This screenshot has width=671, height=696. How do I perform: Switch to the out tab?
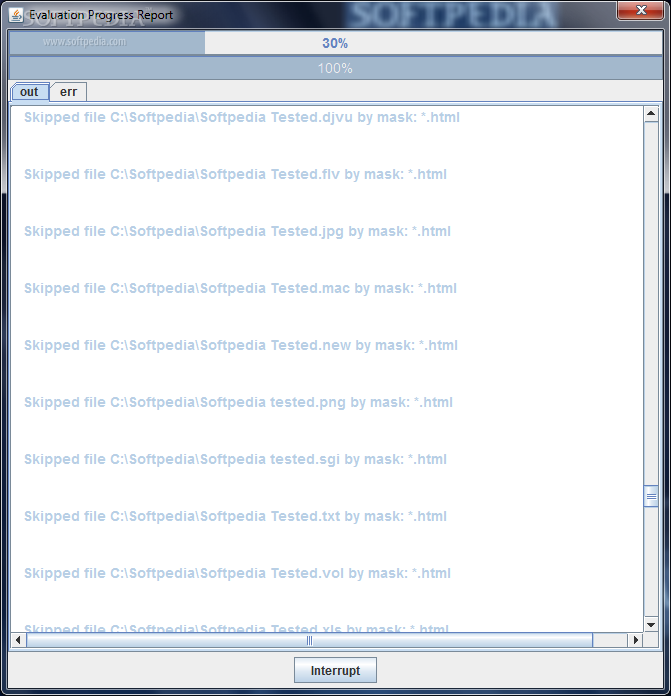click(29, 92)
